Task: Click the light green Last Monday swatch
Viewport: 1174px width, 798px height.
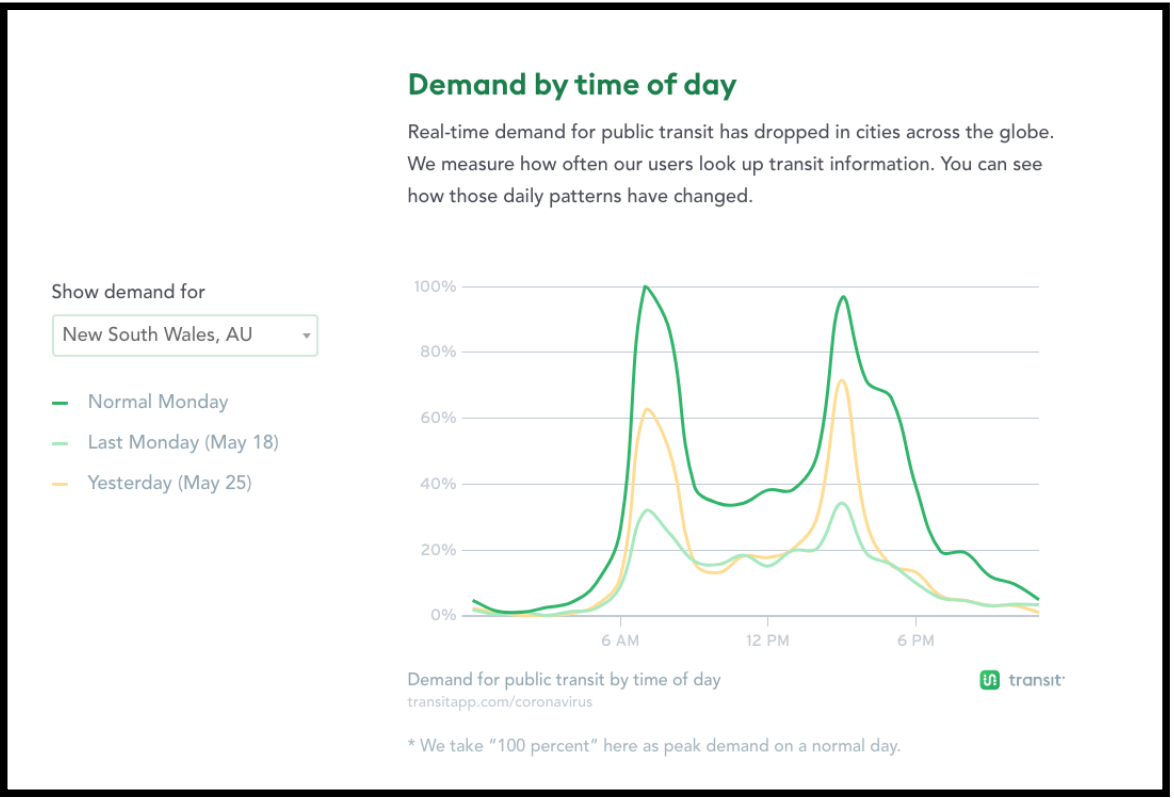Action: pyautogui.click(x=60, y=444)
